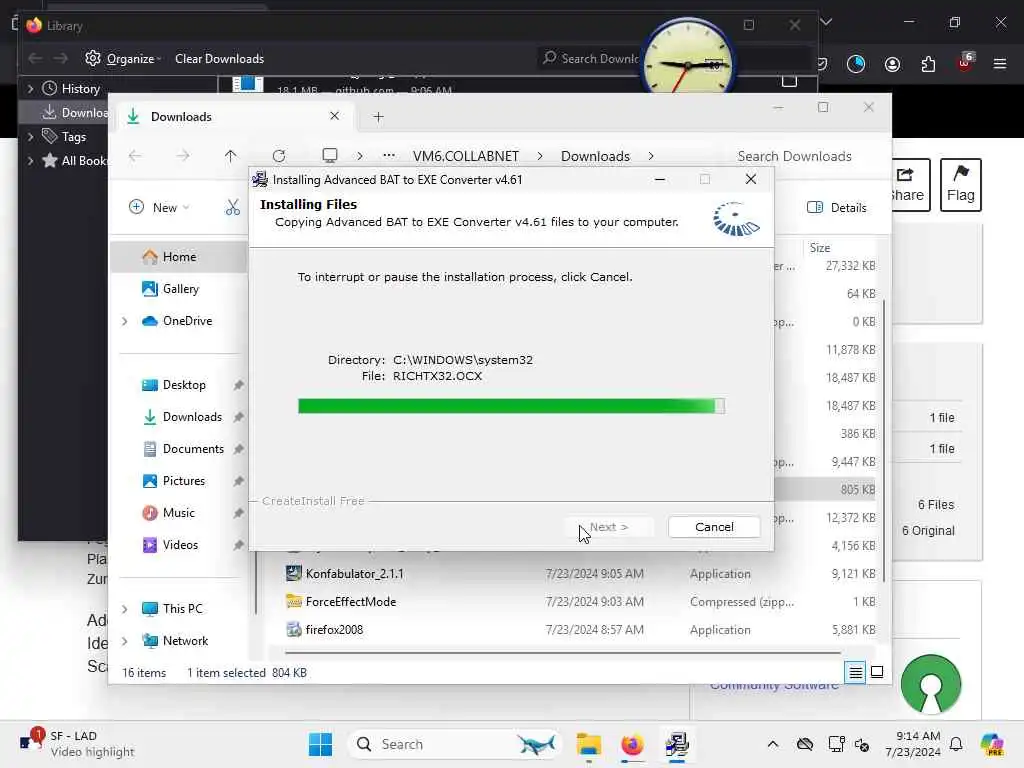Open Firefox extensions puzzle icon
The width and height of the screenshot is (1024, 768).
point(928,64)
